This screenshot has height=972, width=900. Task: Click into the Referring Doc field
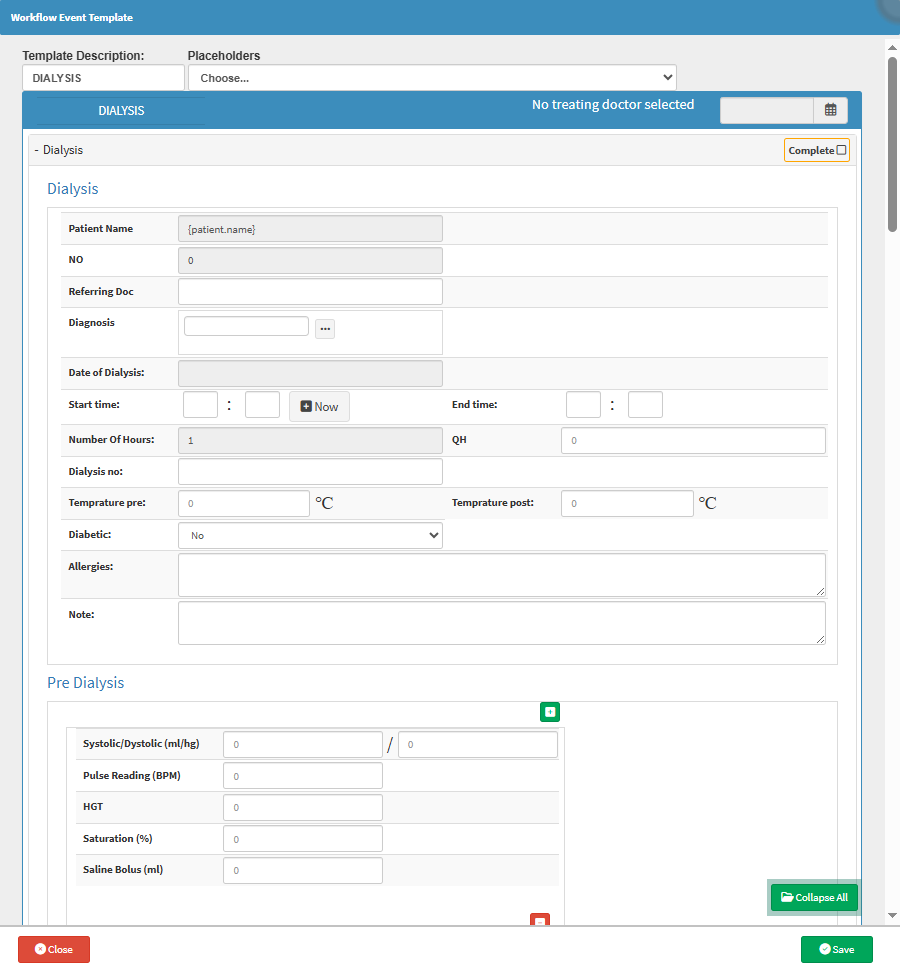click(x=310, y=292)
